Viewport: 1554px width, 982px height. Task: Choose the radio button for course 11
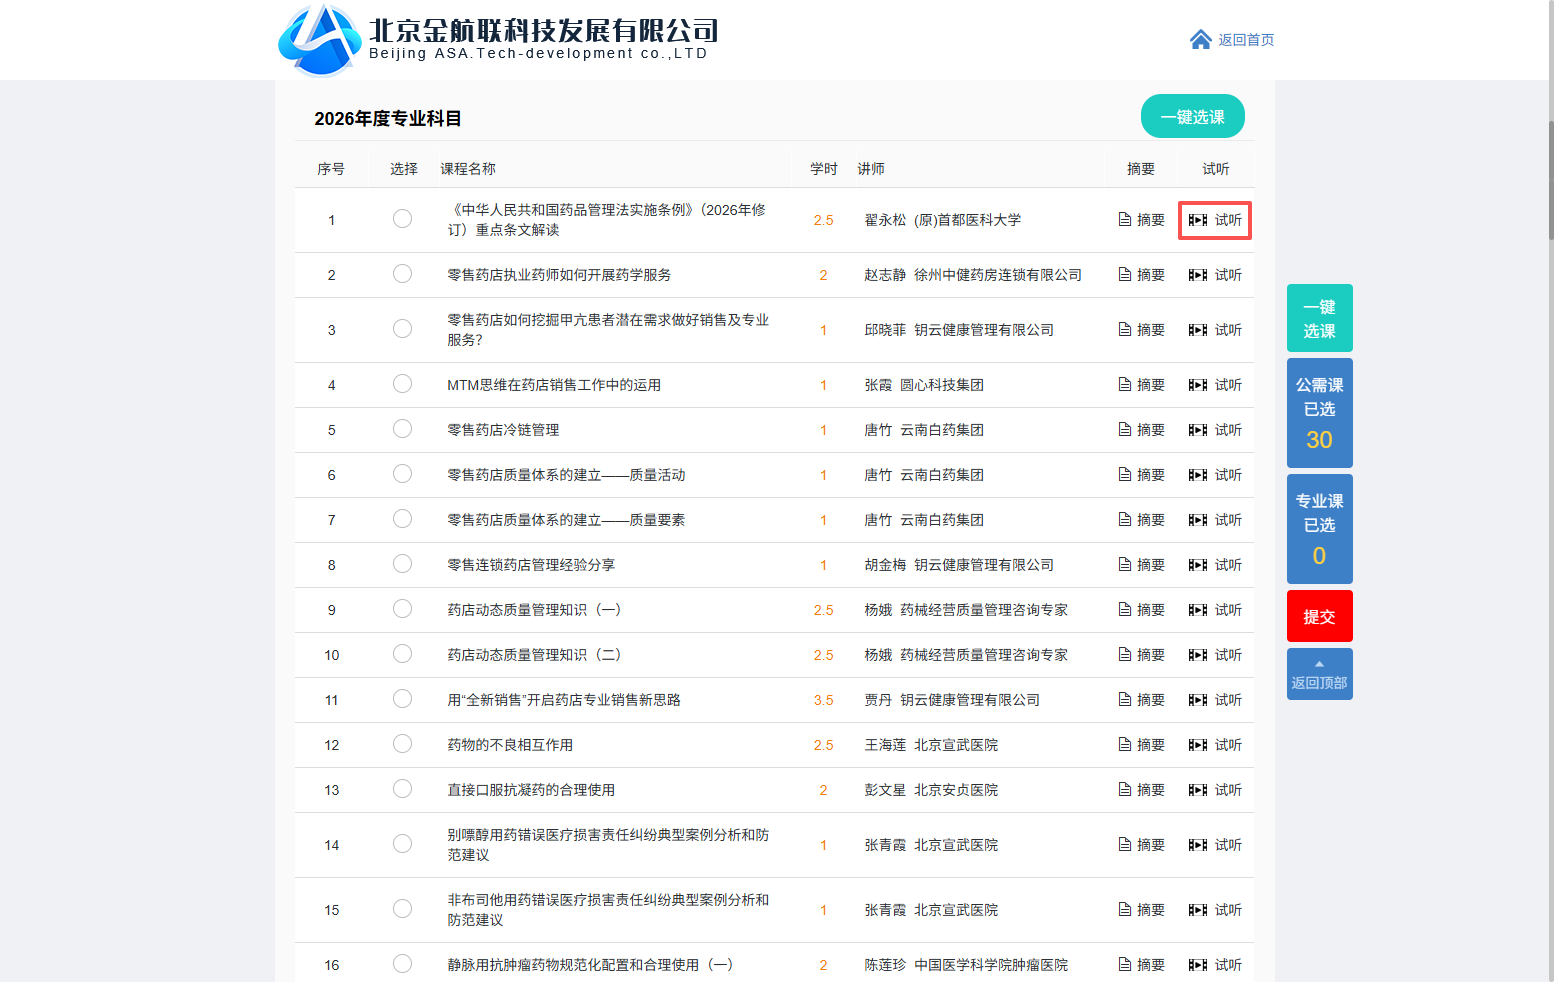click(402, 699)
